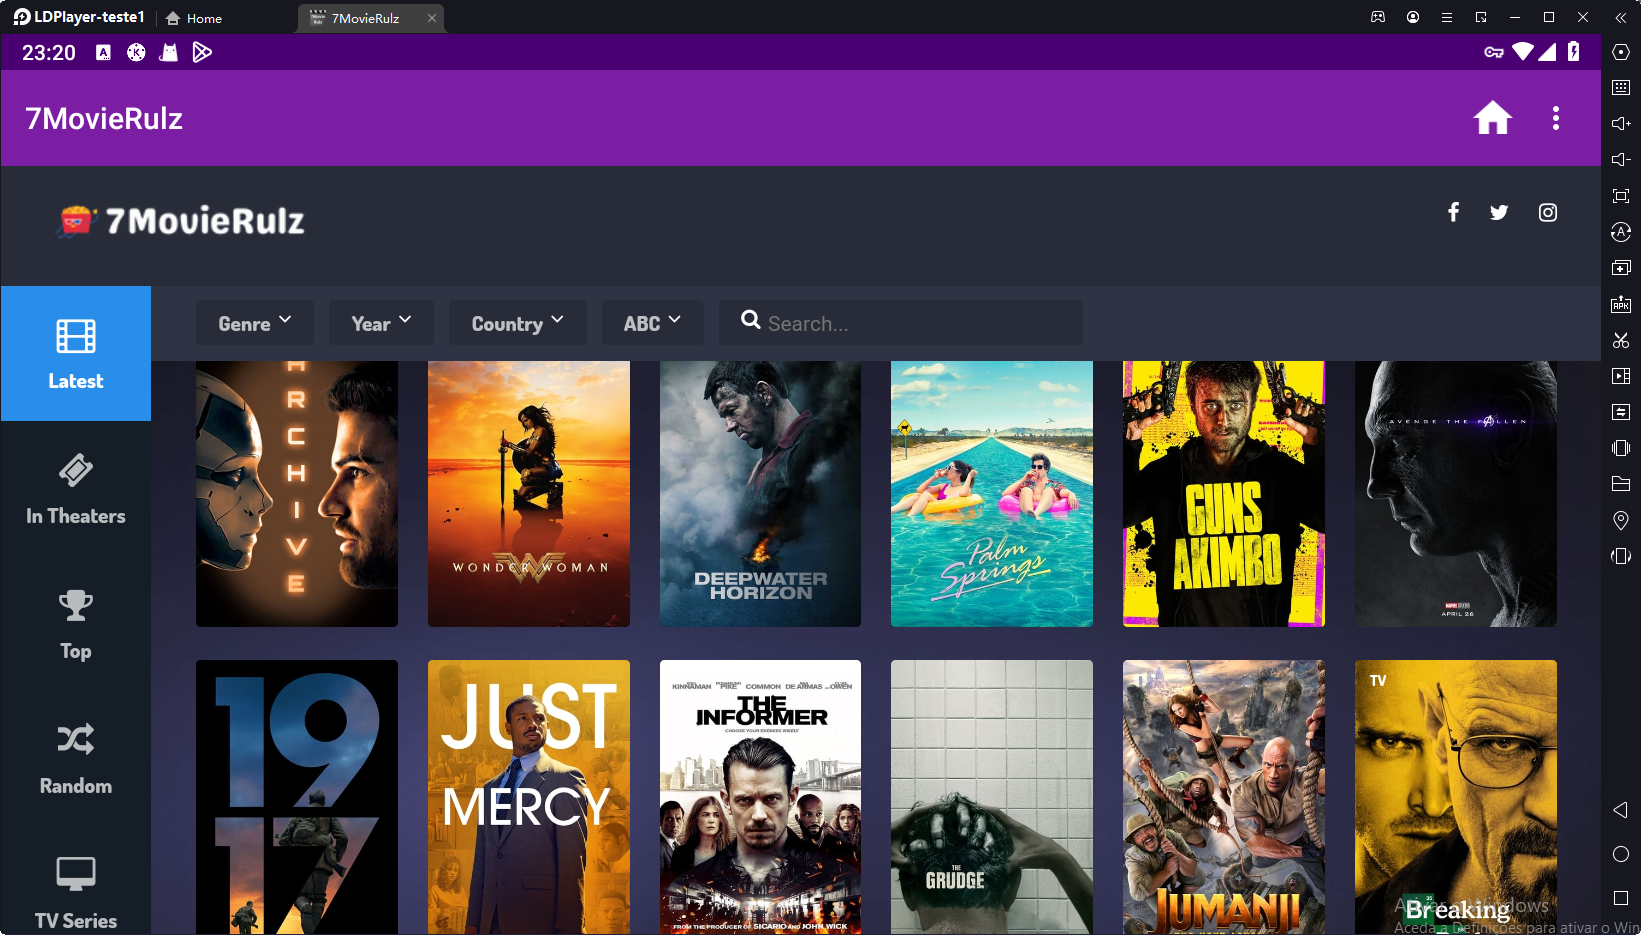Expand the Genre dropdown

tap(254, 322)
